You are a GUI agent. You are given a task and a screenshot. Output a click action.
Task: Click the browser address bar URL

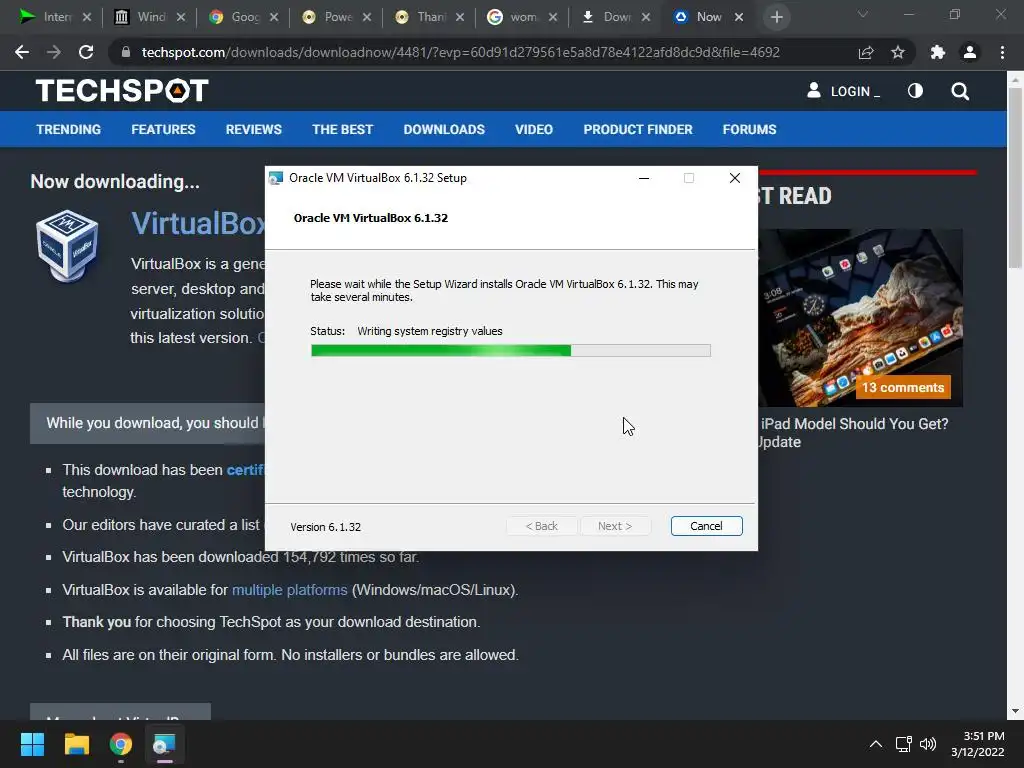point(460,52)
